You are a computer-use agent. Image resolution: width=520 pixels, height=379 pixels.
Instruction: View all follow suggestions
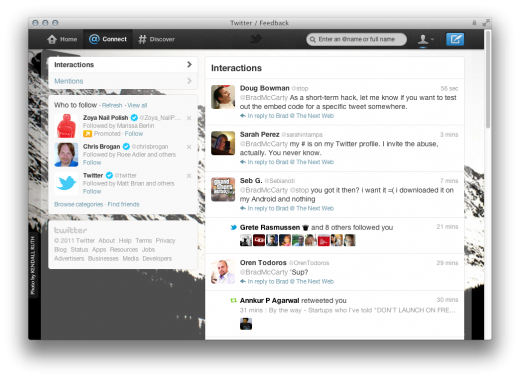(137, 105)
